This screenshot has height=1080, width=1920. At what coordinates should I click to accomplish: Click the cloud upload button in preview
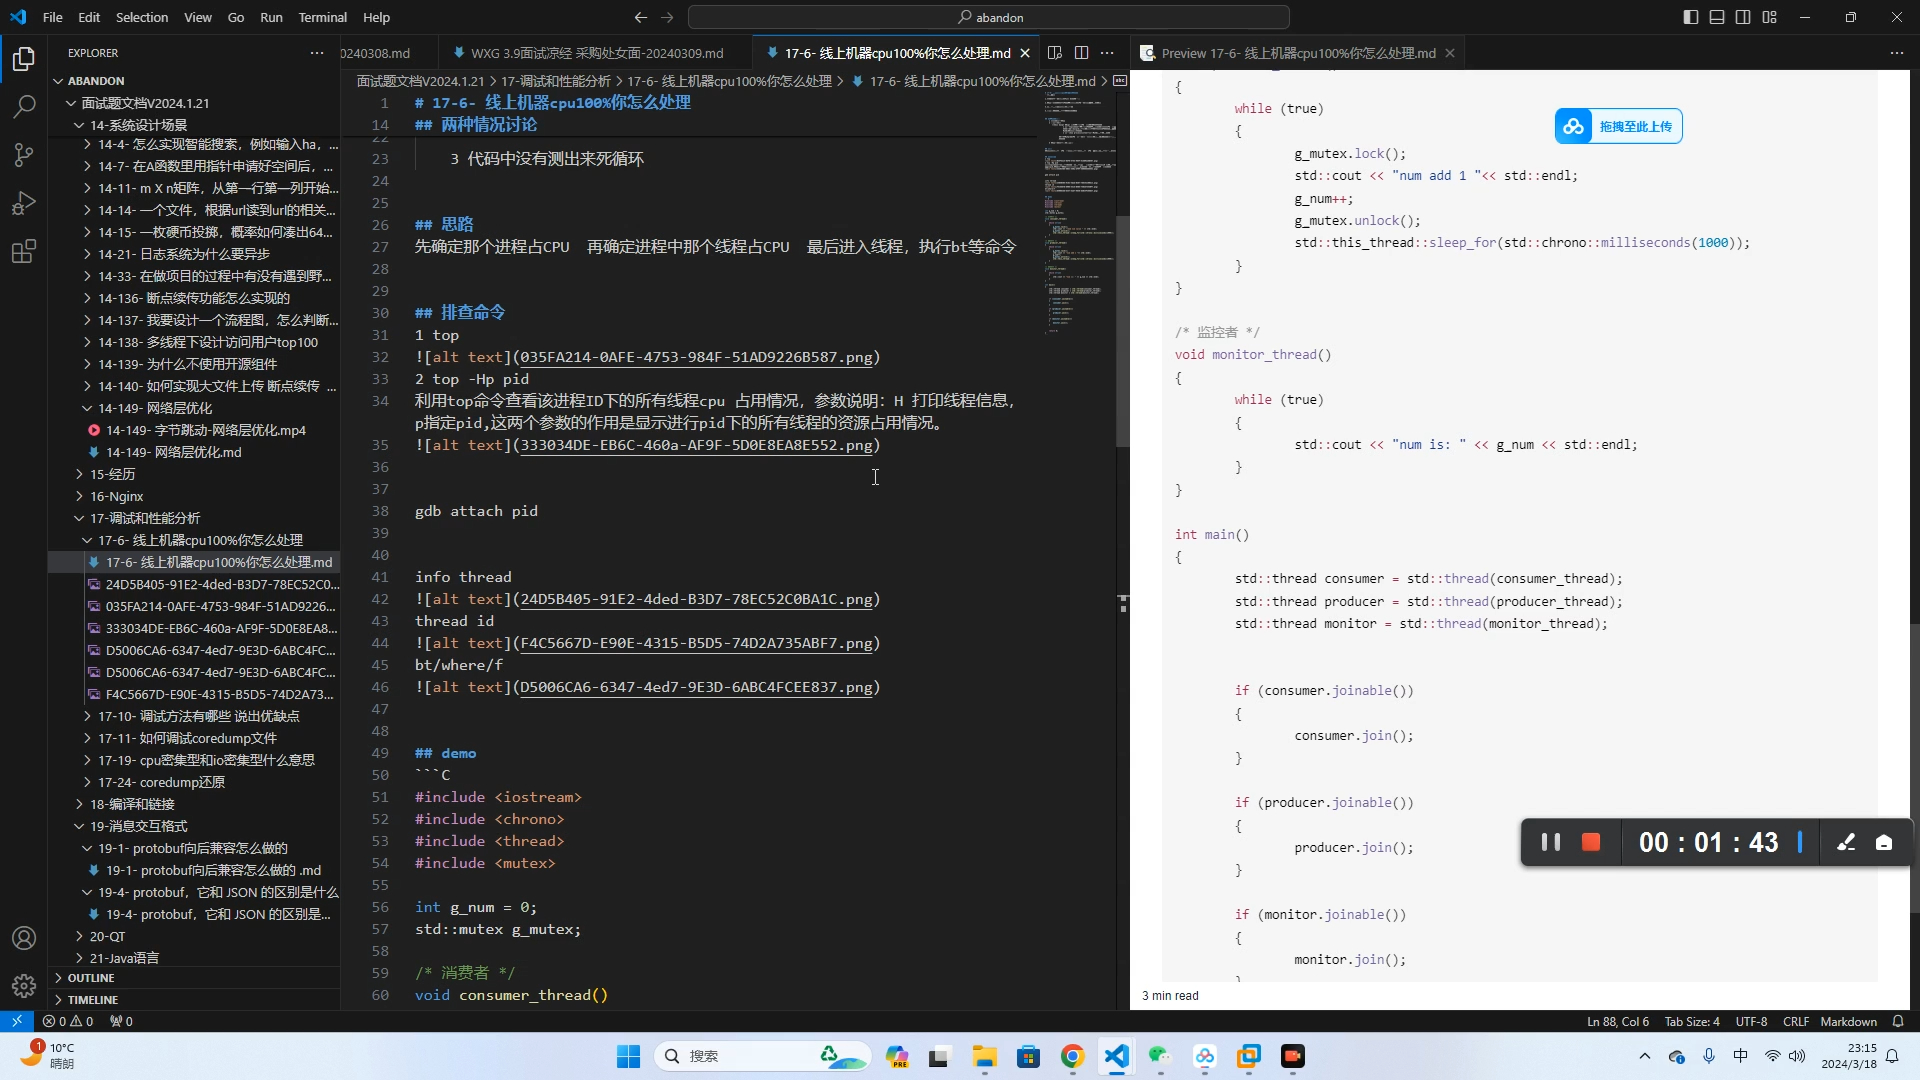click(x=1618, y=126)
